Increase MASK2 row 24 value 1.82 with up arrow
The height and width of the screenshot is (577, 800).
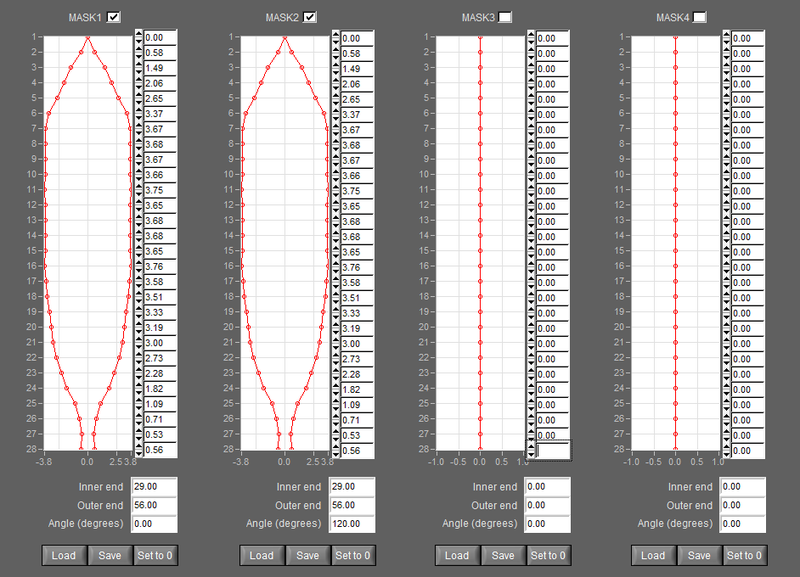click(x=336, y=386)
